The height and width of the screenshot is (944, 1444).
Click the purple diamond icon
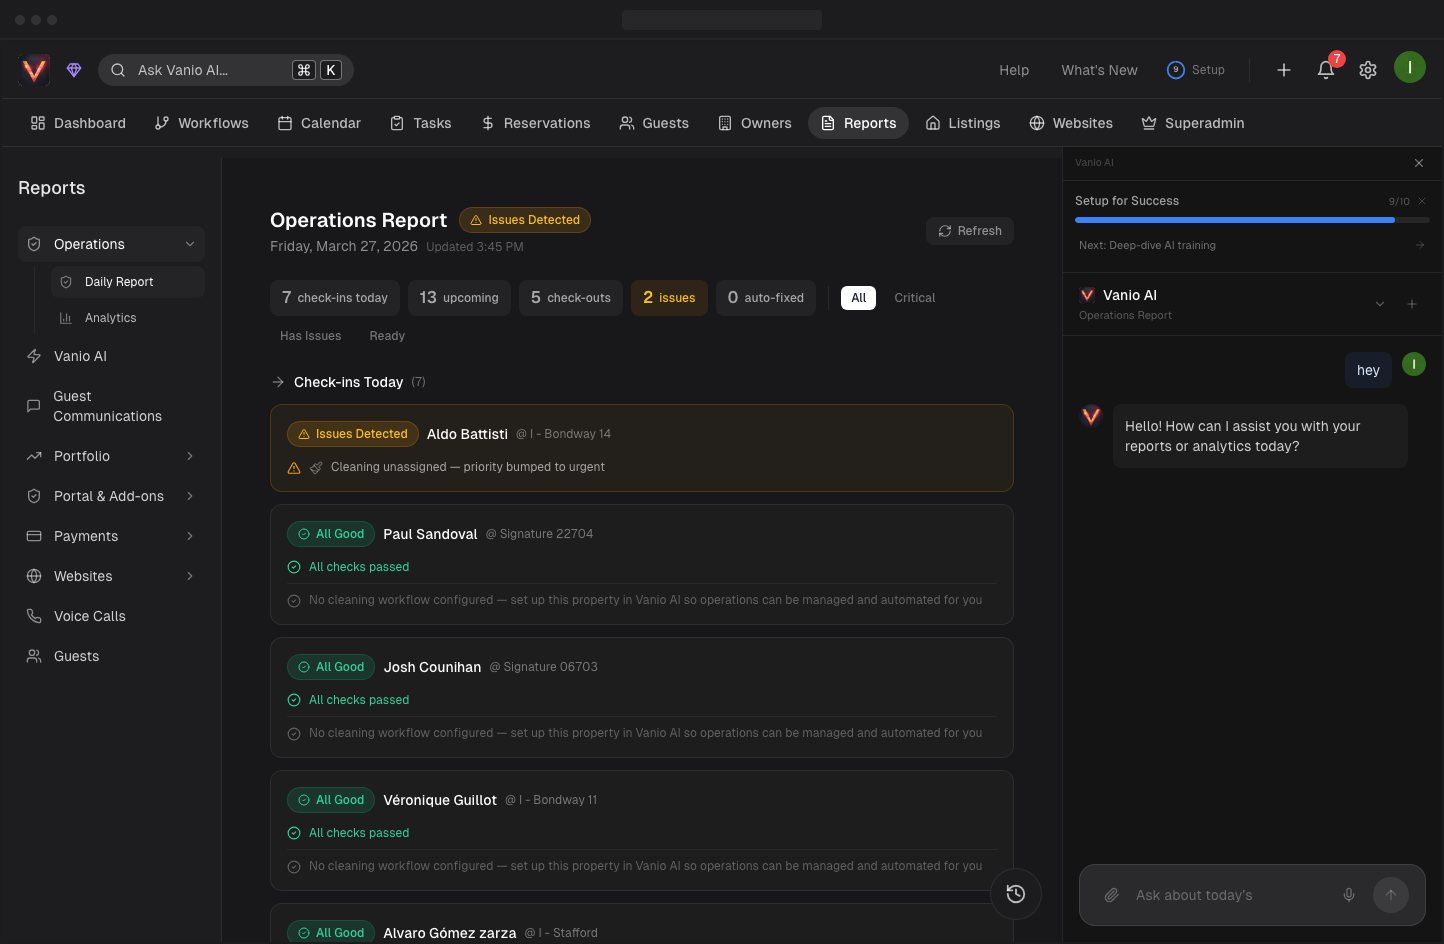click(x=74, y=70)
